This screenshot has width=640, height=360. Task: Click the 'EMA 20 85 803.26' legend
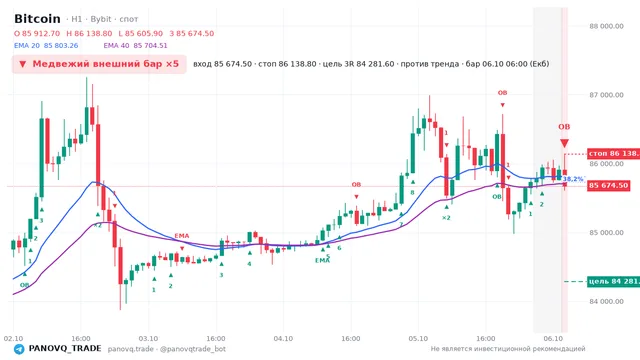pyautogui.click(x=46, y=46)
